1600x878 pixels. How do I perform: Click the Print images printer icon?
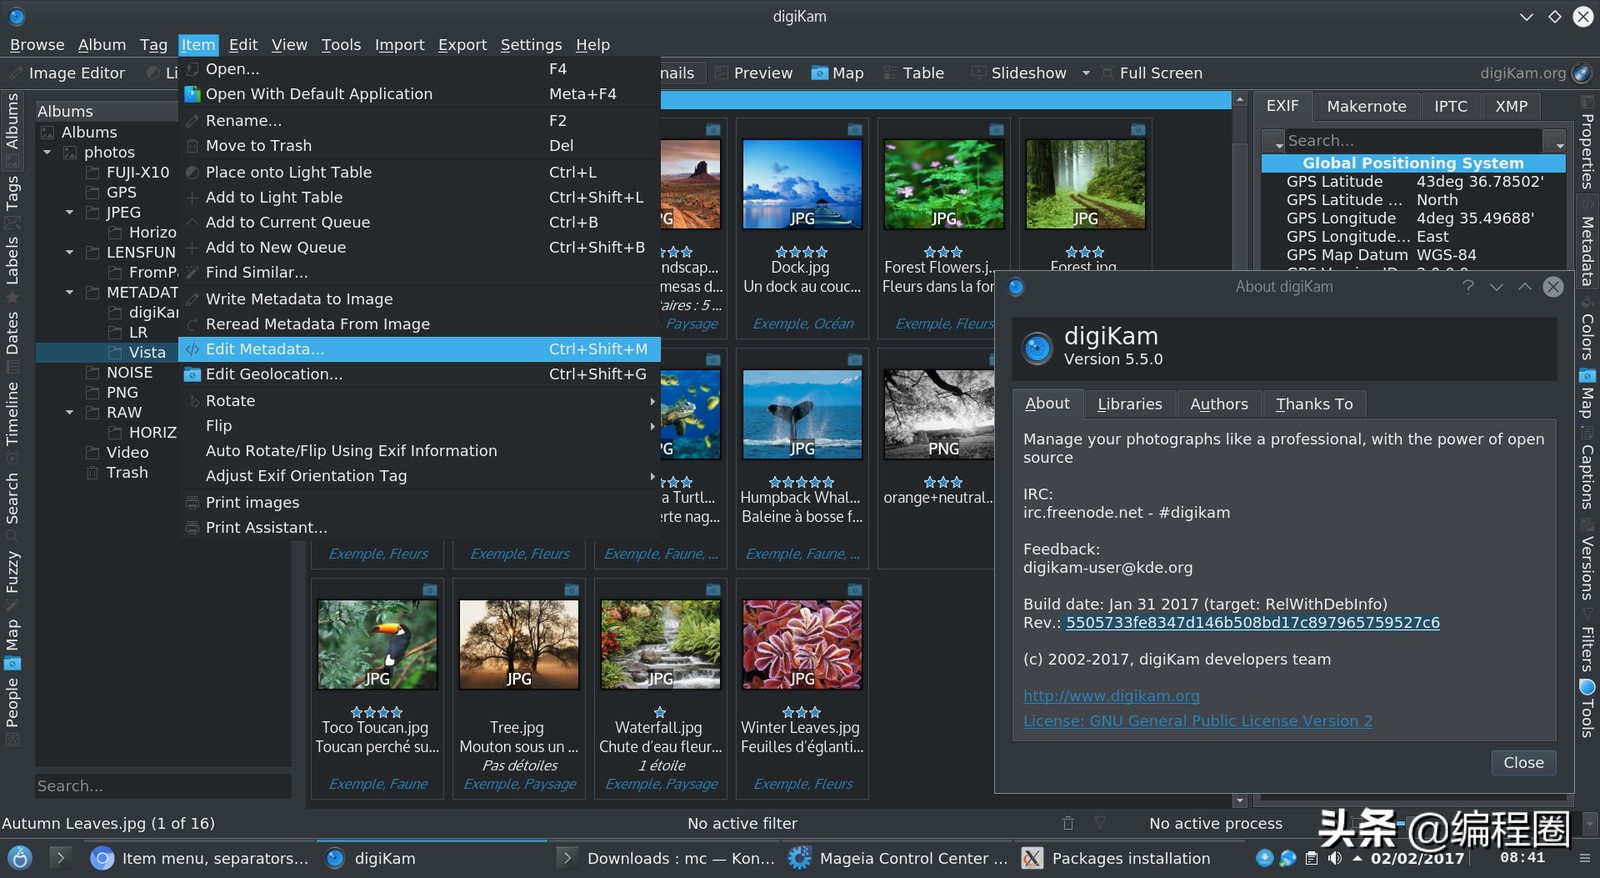(x=192, y=502)
